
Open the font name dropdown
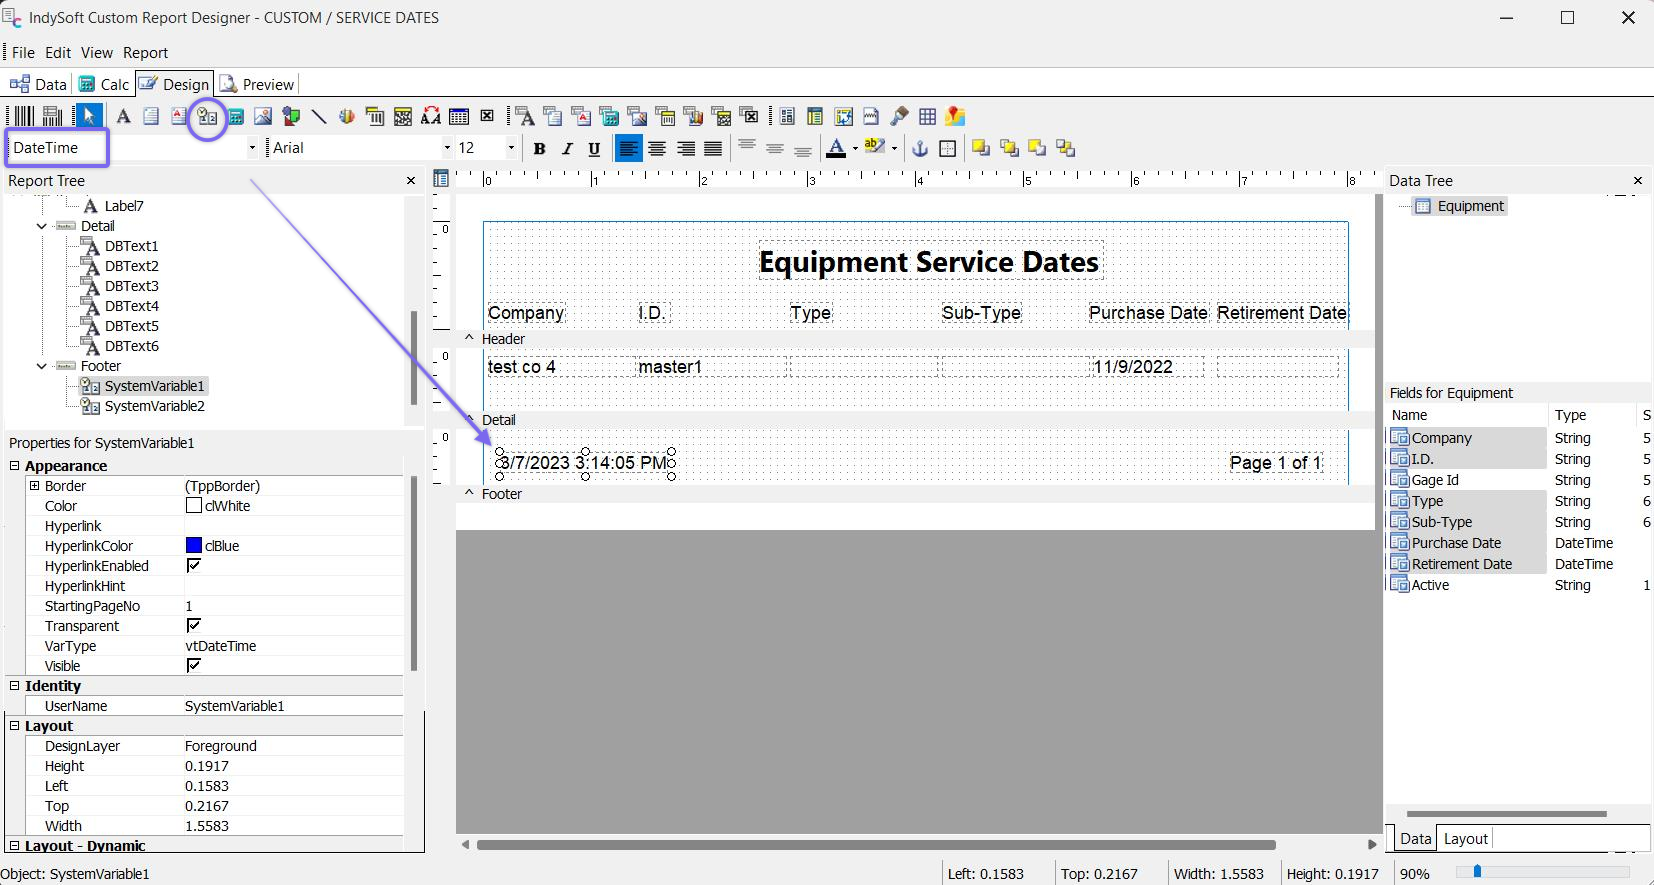(x=446, y=148)
